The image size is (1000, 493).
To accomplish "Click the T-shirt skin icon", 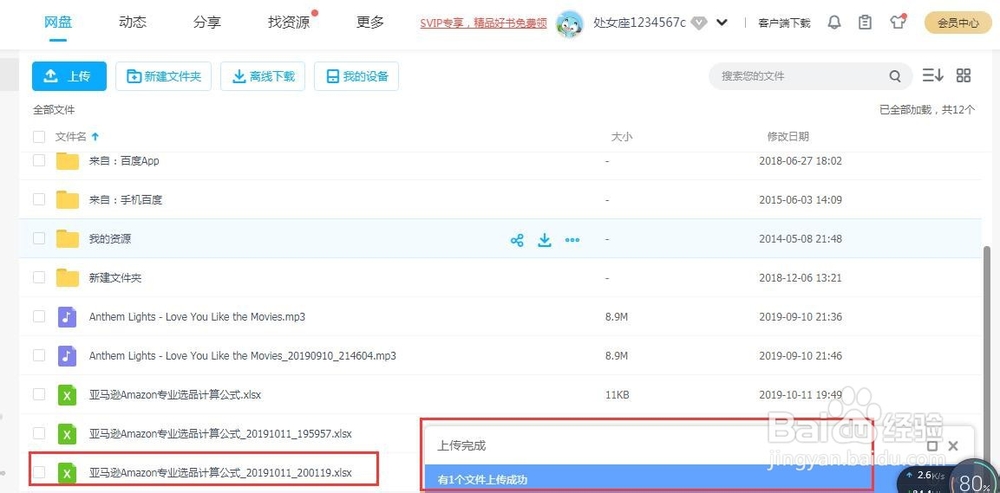I will (898, 22).
